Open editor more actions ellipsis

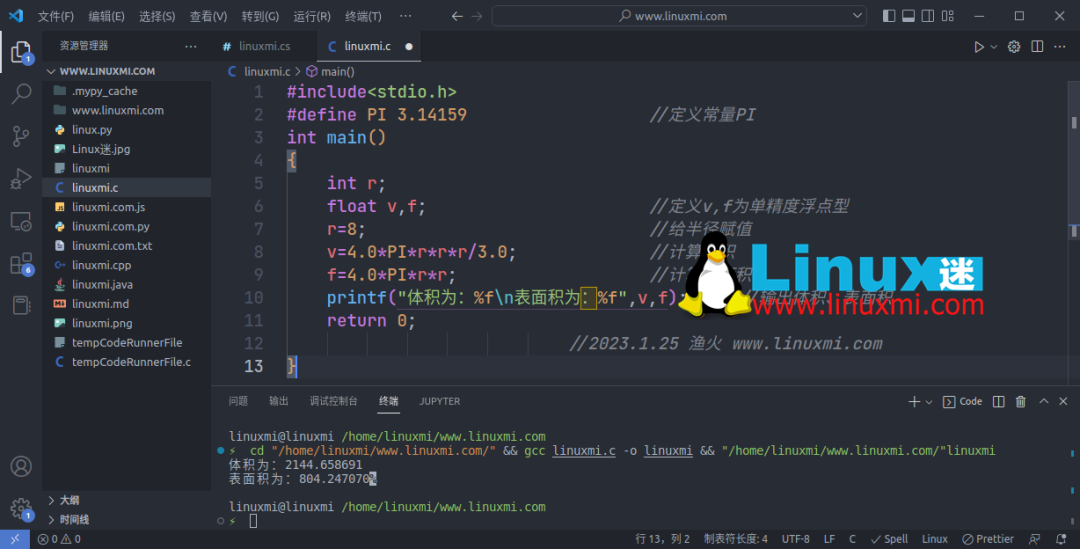point(1060,47)
